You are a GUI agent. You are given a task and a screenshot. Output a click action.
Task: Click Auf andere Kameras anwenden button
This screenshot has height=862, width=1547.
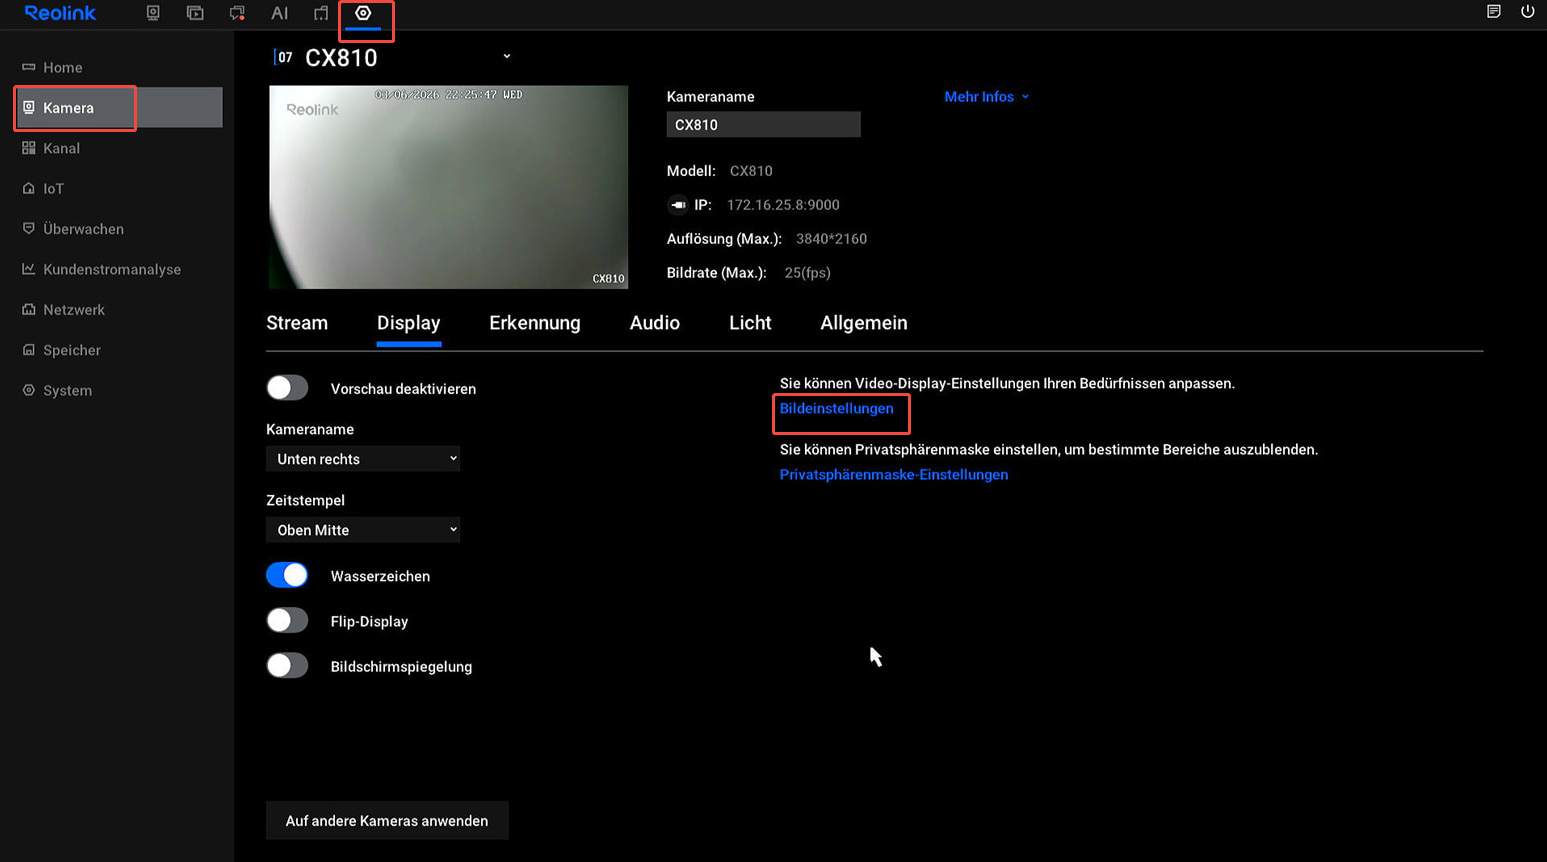(387, 821)
